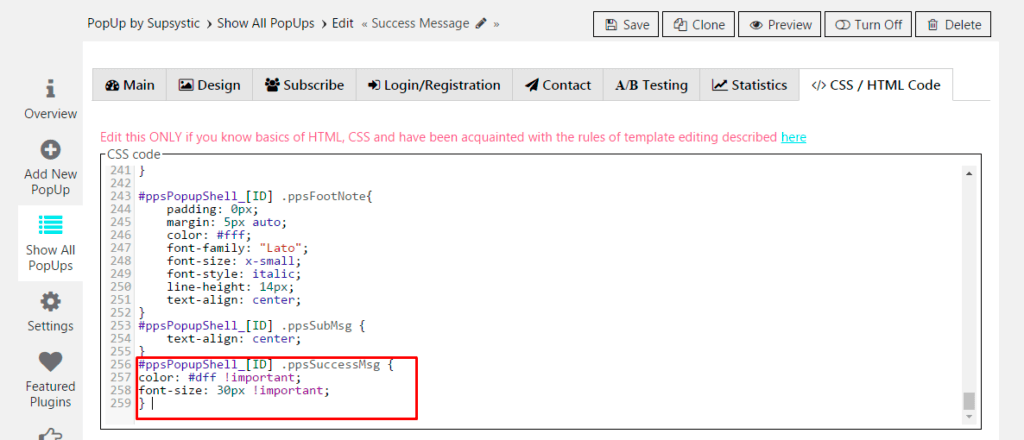Turn Off the popup
1024x440 pixels.
point(868,25)
